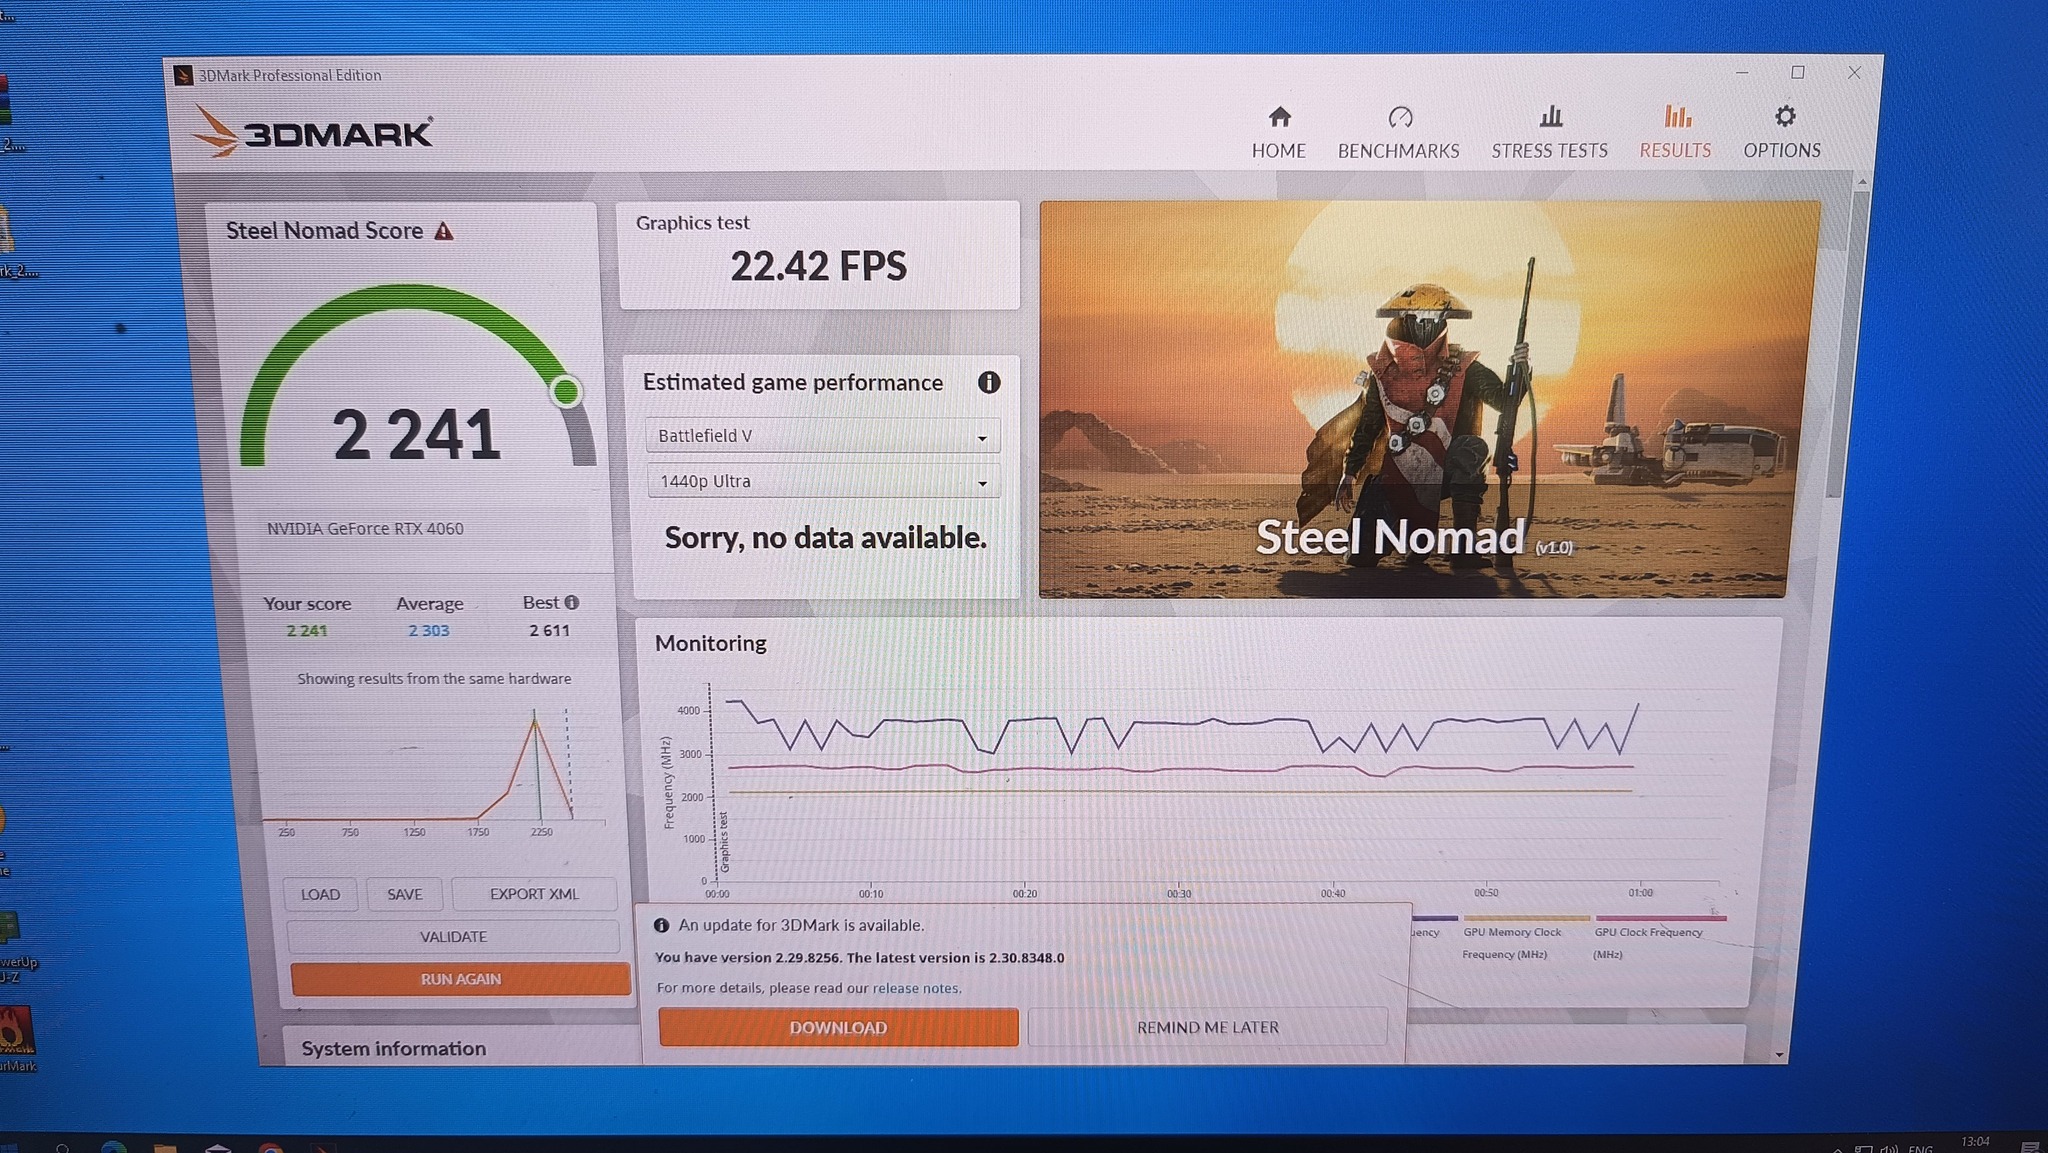This screenshot has width=2048, height=1153.
Task: Click info icon next to Best score
Action: point(572,602)
